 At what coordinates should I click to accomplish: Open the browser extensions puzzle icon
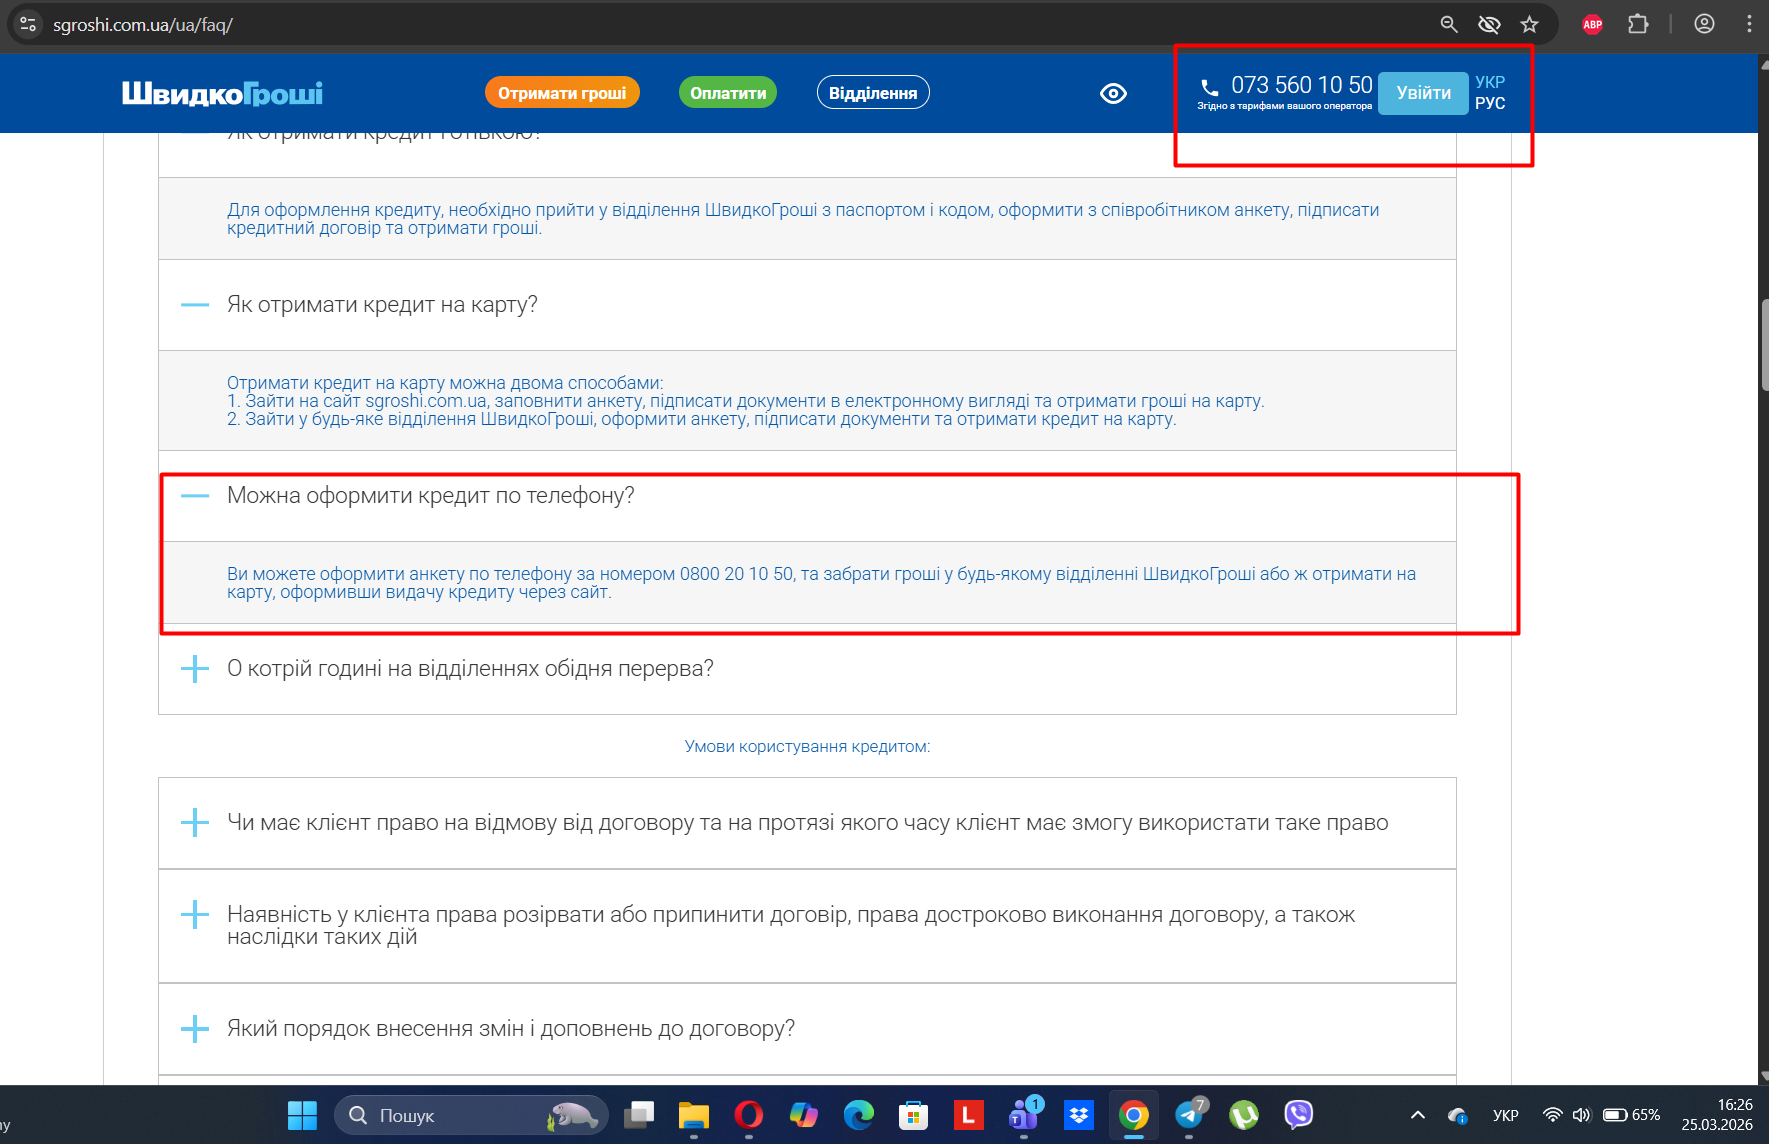[x=1638, y=24]
